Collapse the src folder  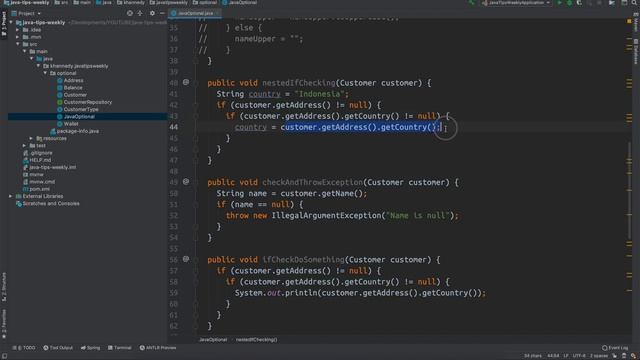click(x=18, y=44)
